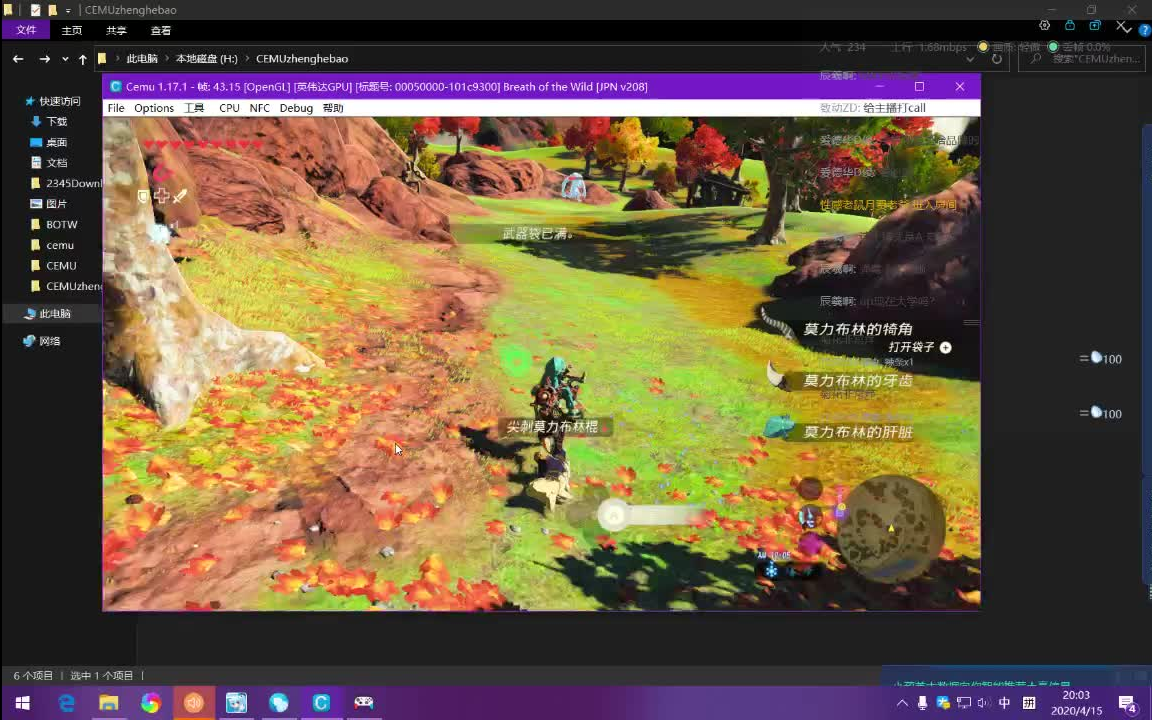Click the up-one-level arrow in Explorer
Image resolution: width=1152 pixels, height=720 pixels.
point(82,59)
